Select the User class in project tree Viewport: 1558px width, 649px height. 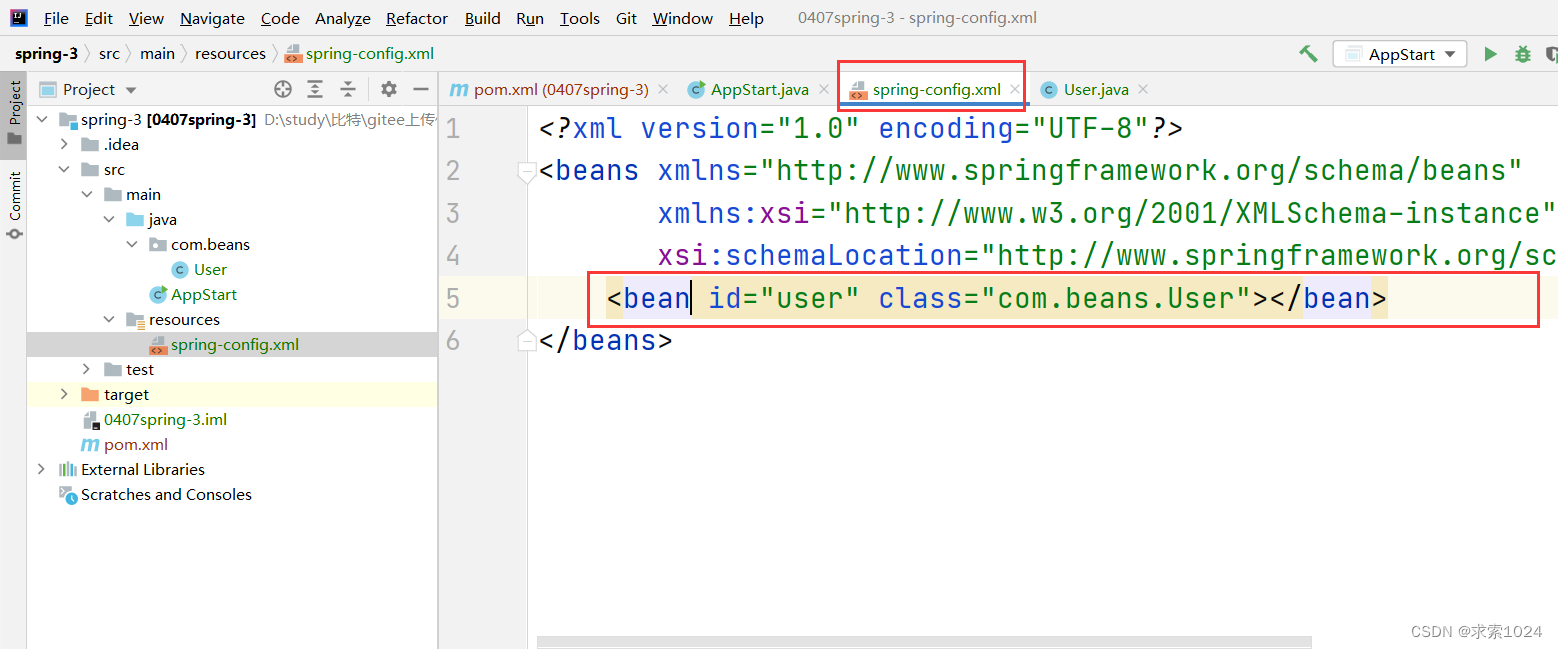click(x=199, y=269)
